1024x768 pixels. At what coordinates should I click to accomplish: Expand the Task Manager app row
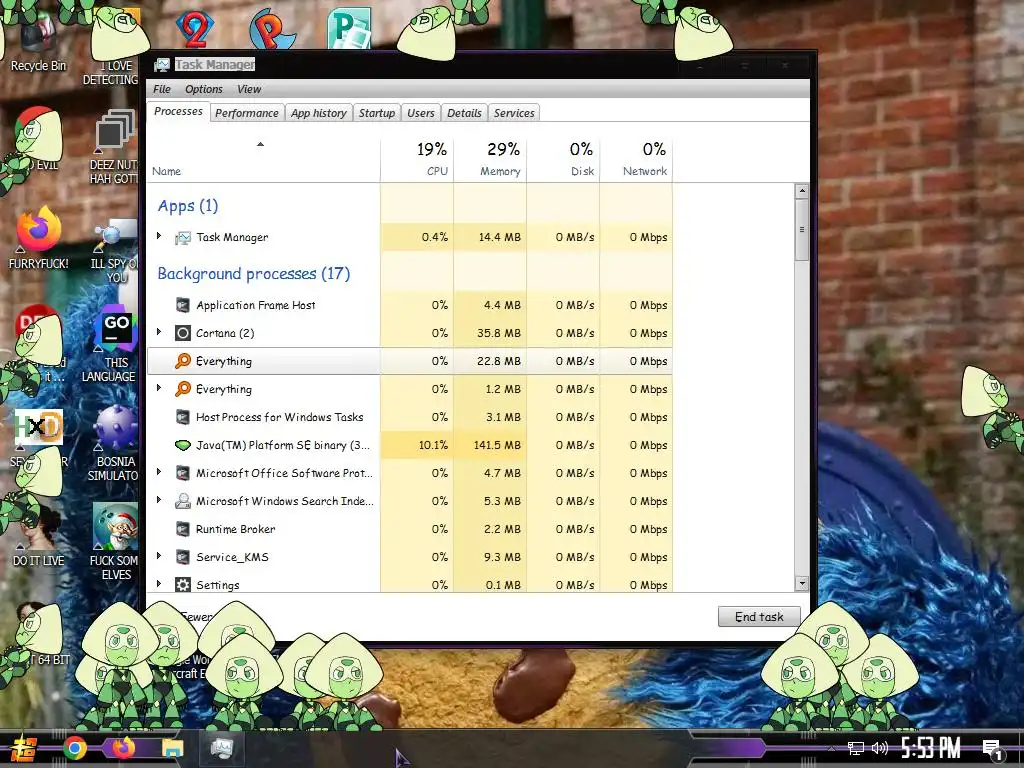pyautogui.click(x=159, y=236)
